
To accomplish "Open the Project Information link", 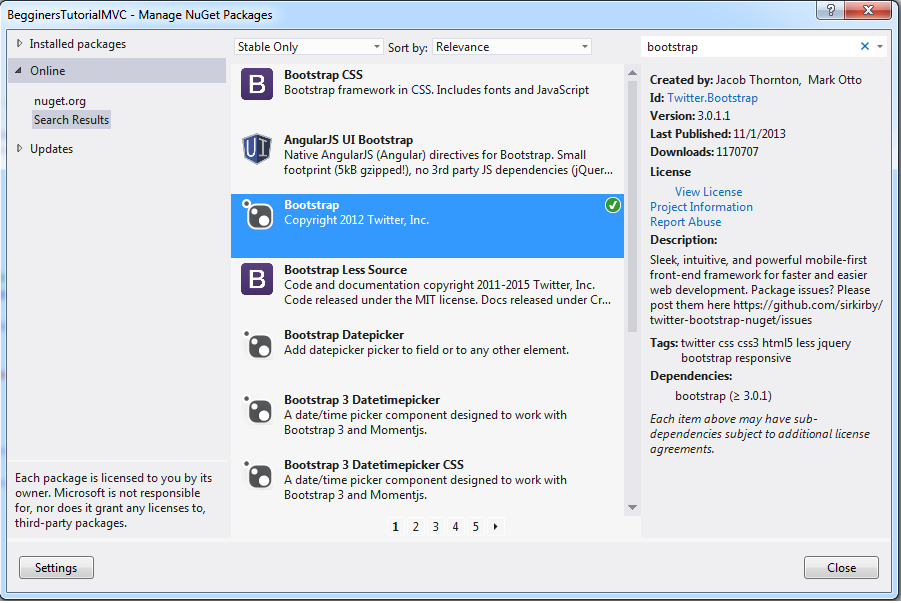I will (701, 207).
